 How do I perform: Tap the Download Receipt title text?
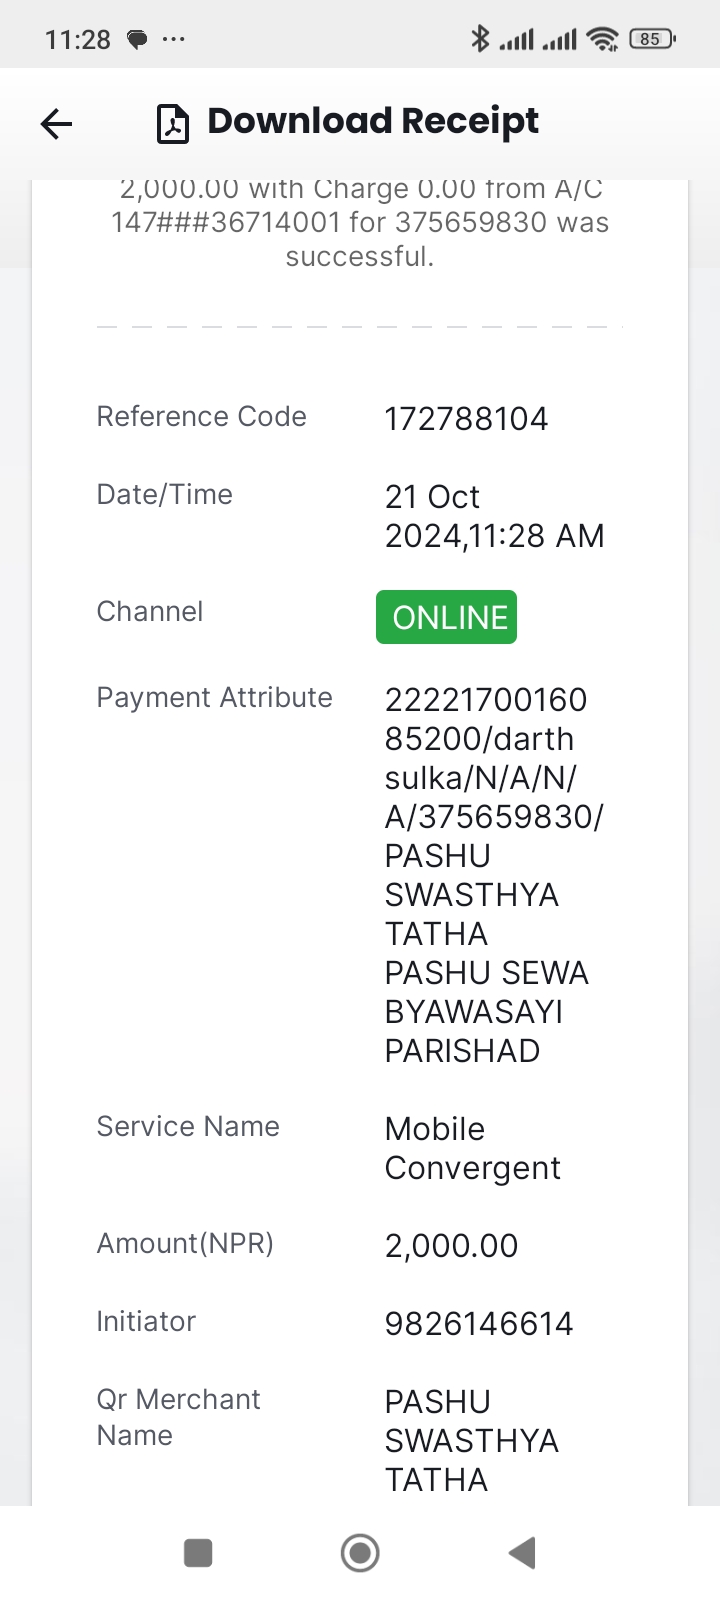pos(373,121)
